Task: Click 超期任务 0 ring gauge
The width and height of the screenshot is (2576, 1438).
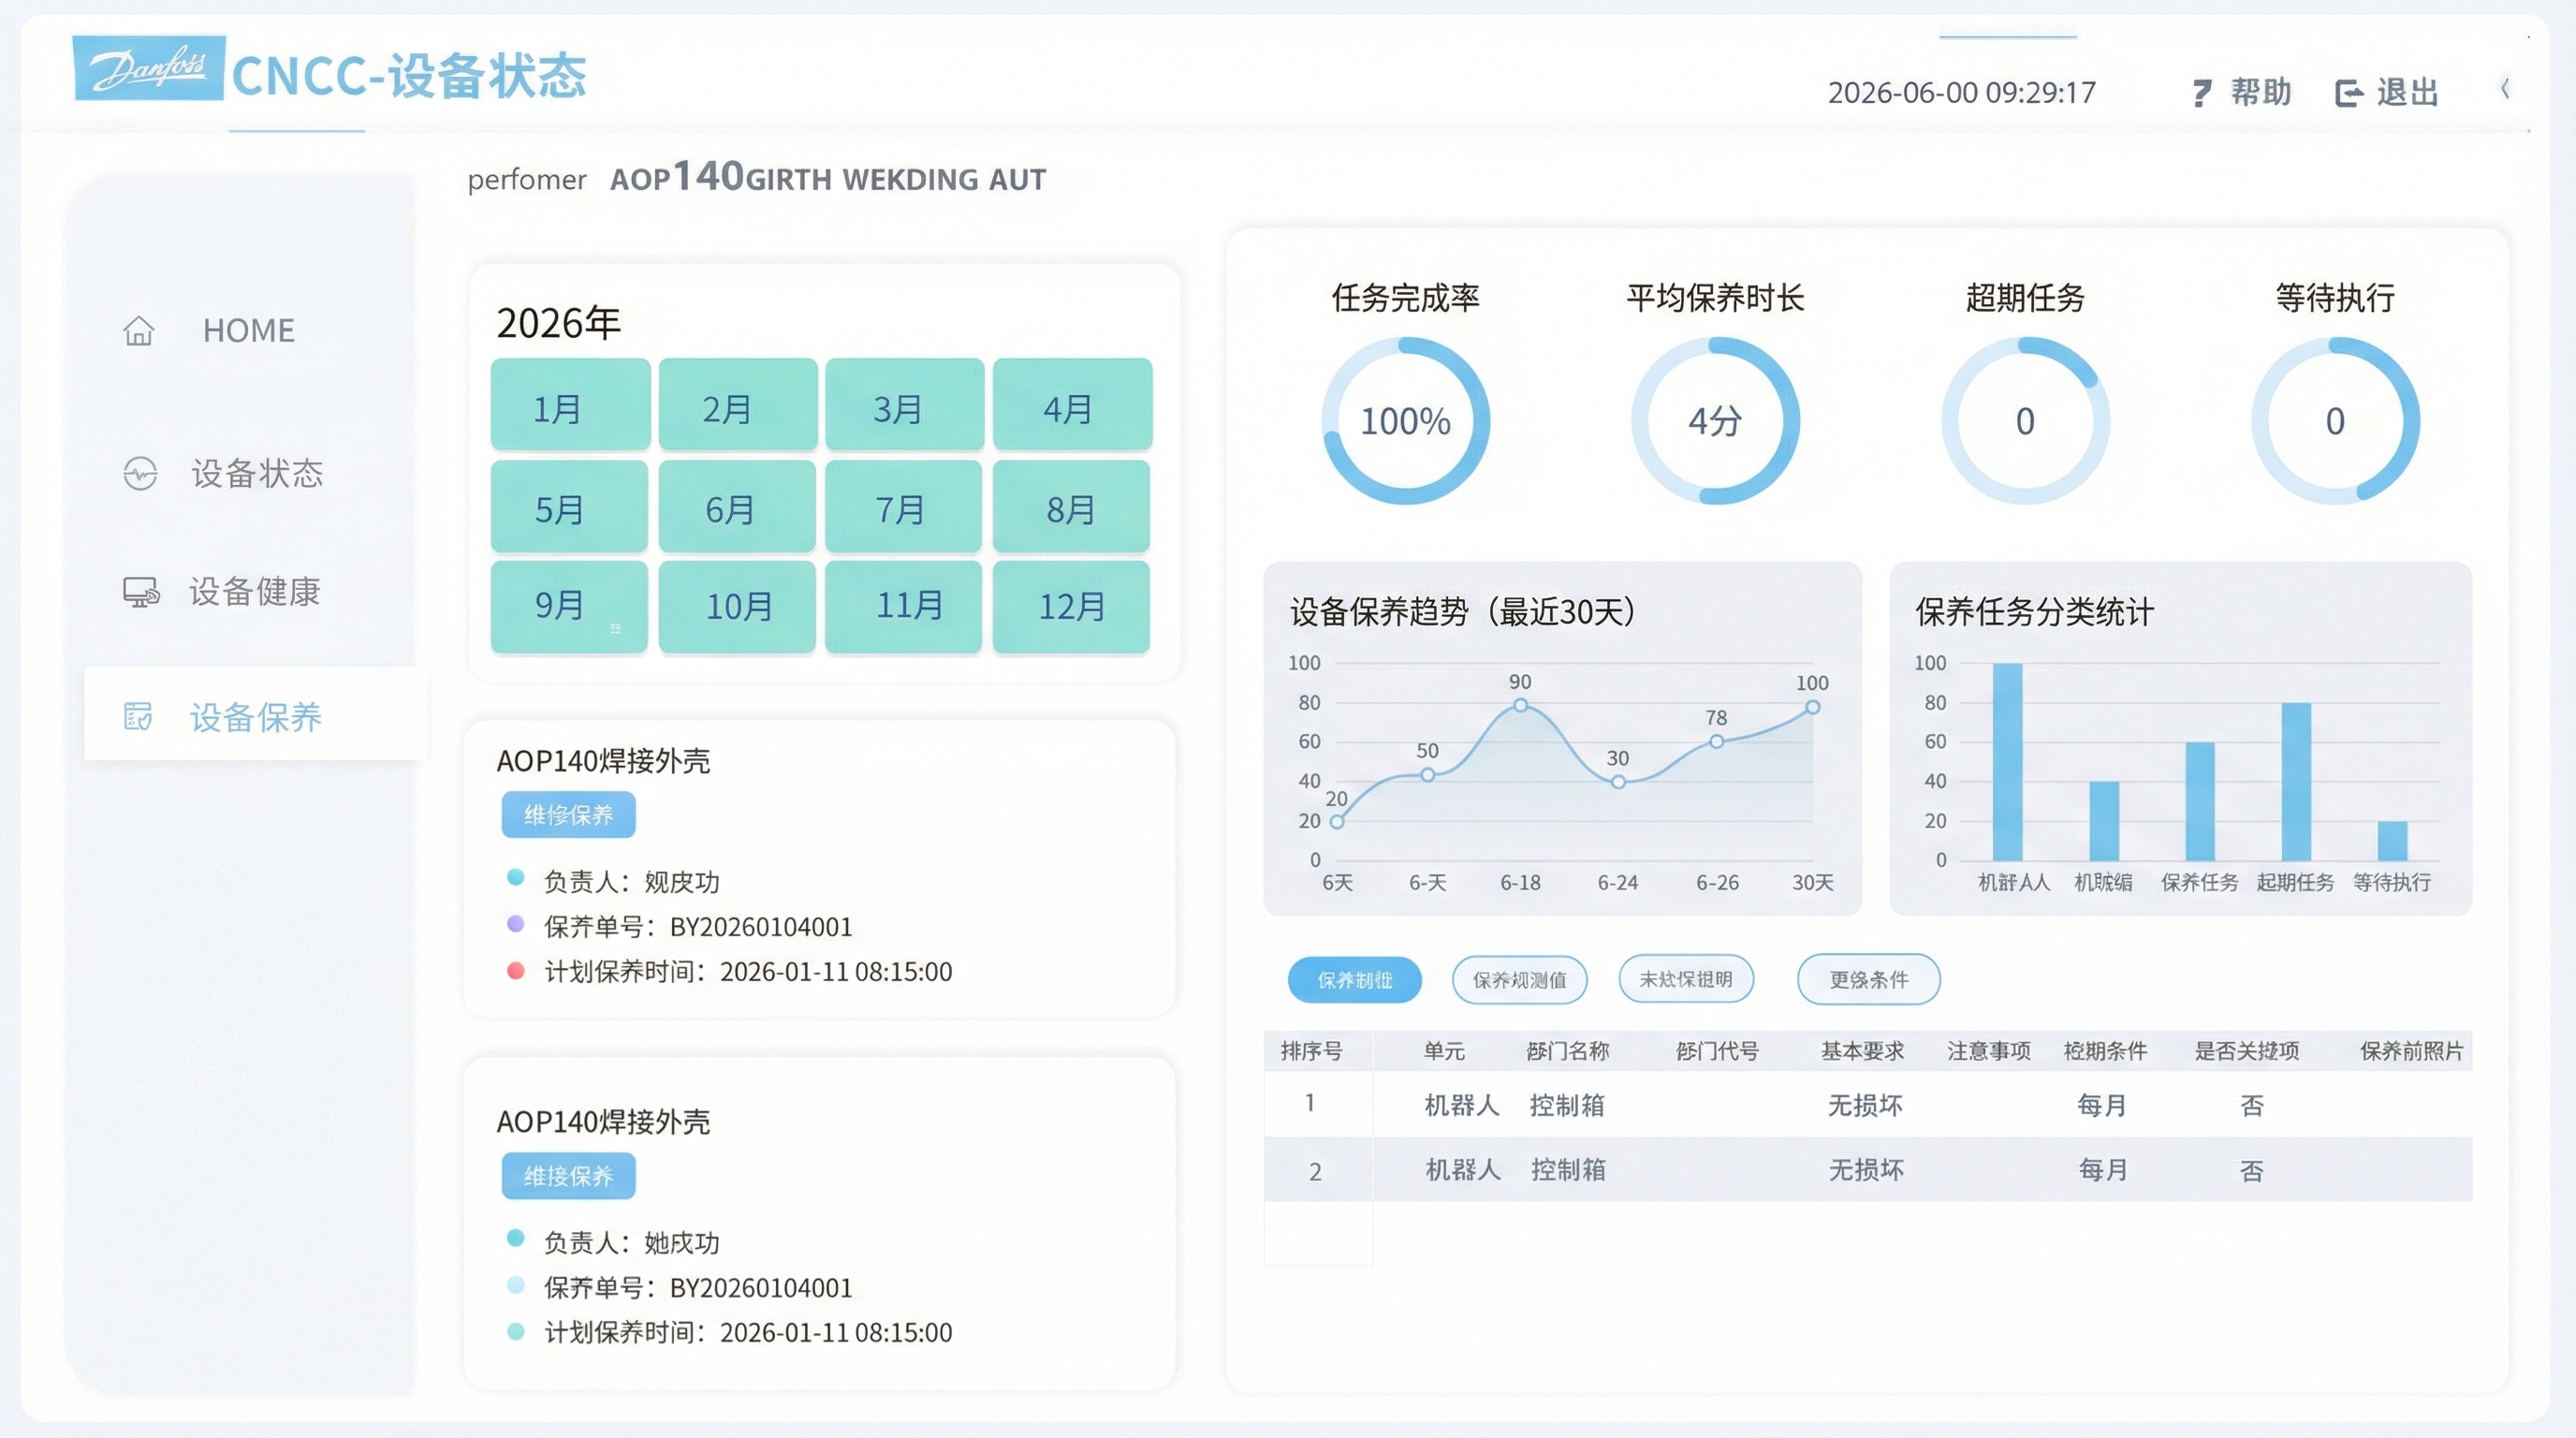Action: (2026, 421)
